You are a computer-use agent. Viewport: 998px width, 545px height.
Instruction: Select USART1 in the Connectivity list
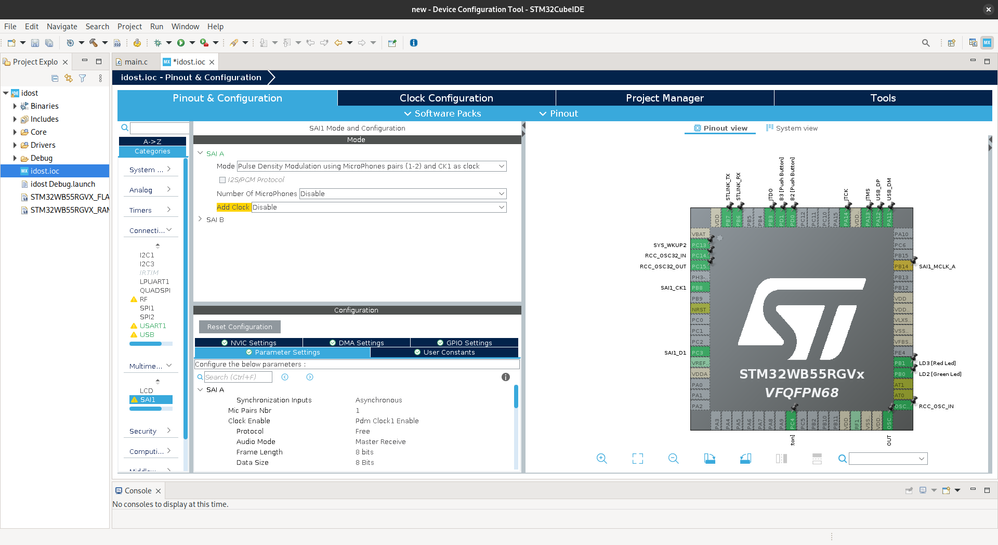tap(152, 325)
